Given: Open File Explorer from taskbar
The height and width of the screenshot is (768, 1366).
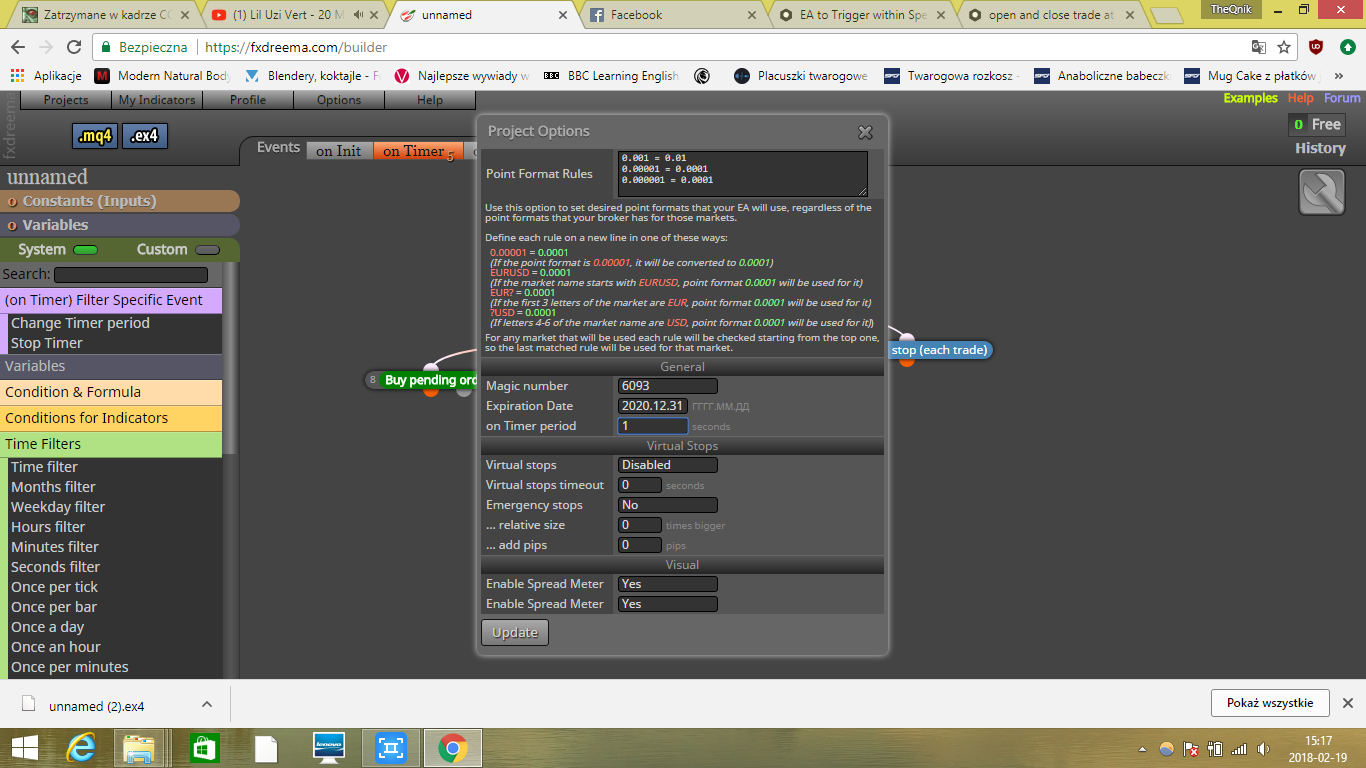Looking at the screenshot, I should 140,748.
